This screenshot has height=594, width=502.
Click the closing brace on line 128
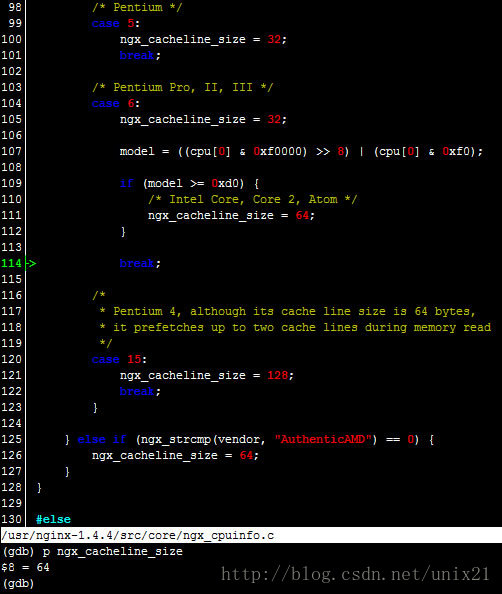tap(39, 488)
